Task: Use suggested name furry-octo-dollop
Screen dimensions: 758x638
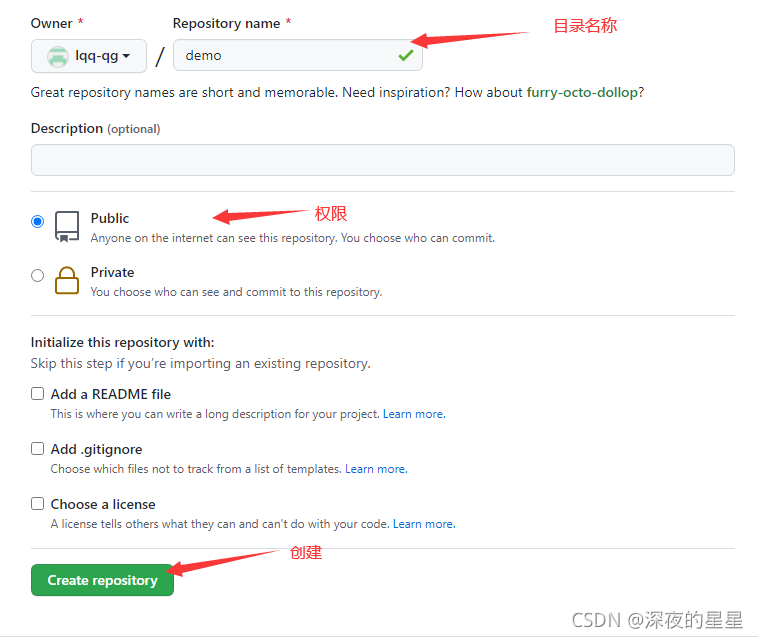Action: pyautogui.click(x=582, y=92)
